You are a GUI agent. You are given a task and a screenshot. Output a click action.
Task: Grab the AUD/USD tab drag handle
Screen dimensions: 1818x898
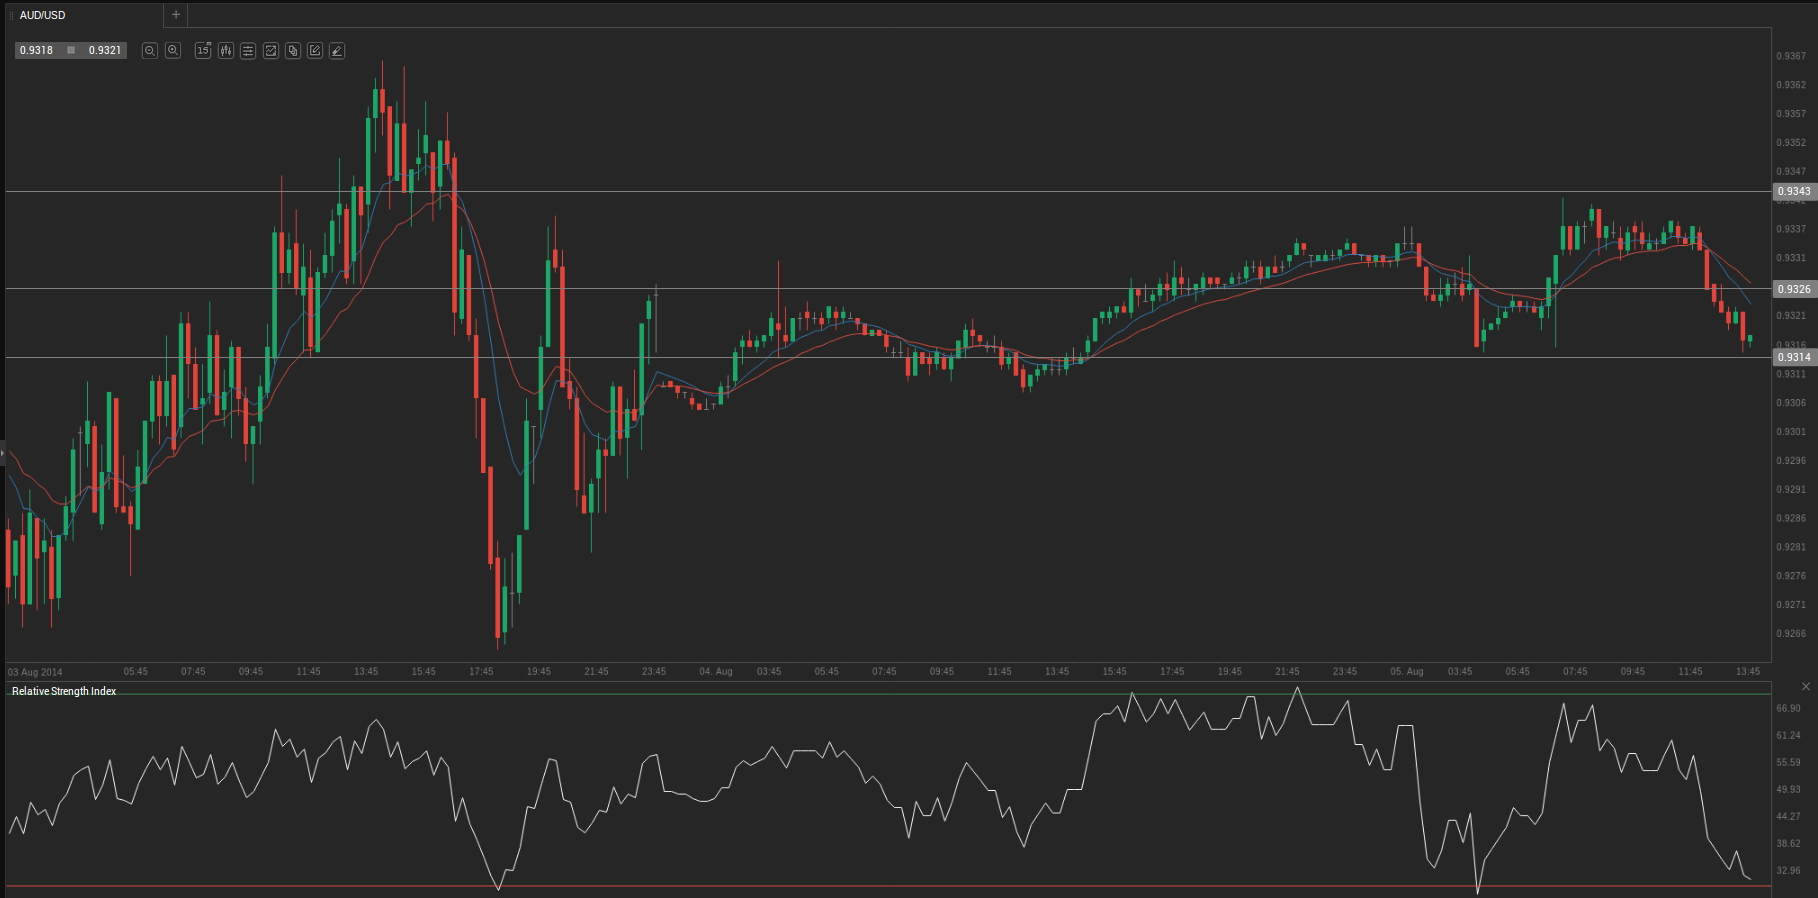tap(12, 15)
